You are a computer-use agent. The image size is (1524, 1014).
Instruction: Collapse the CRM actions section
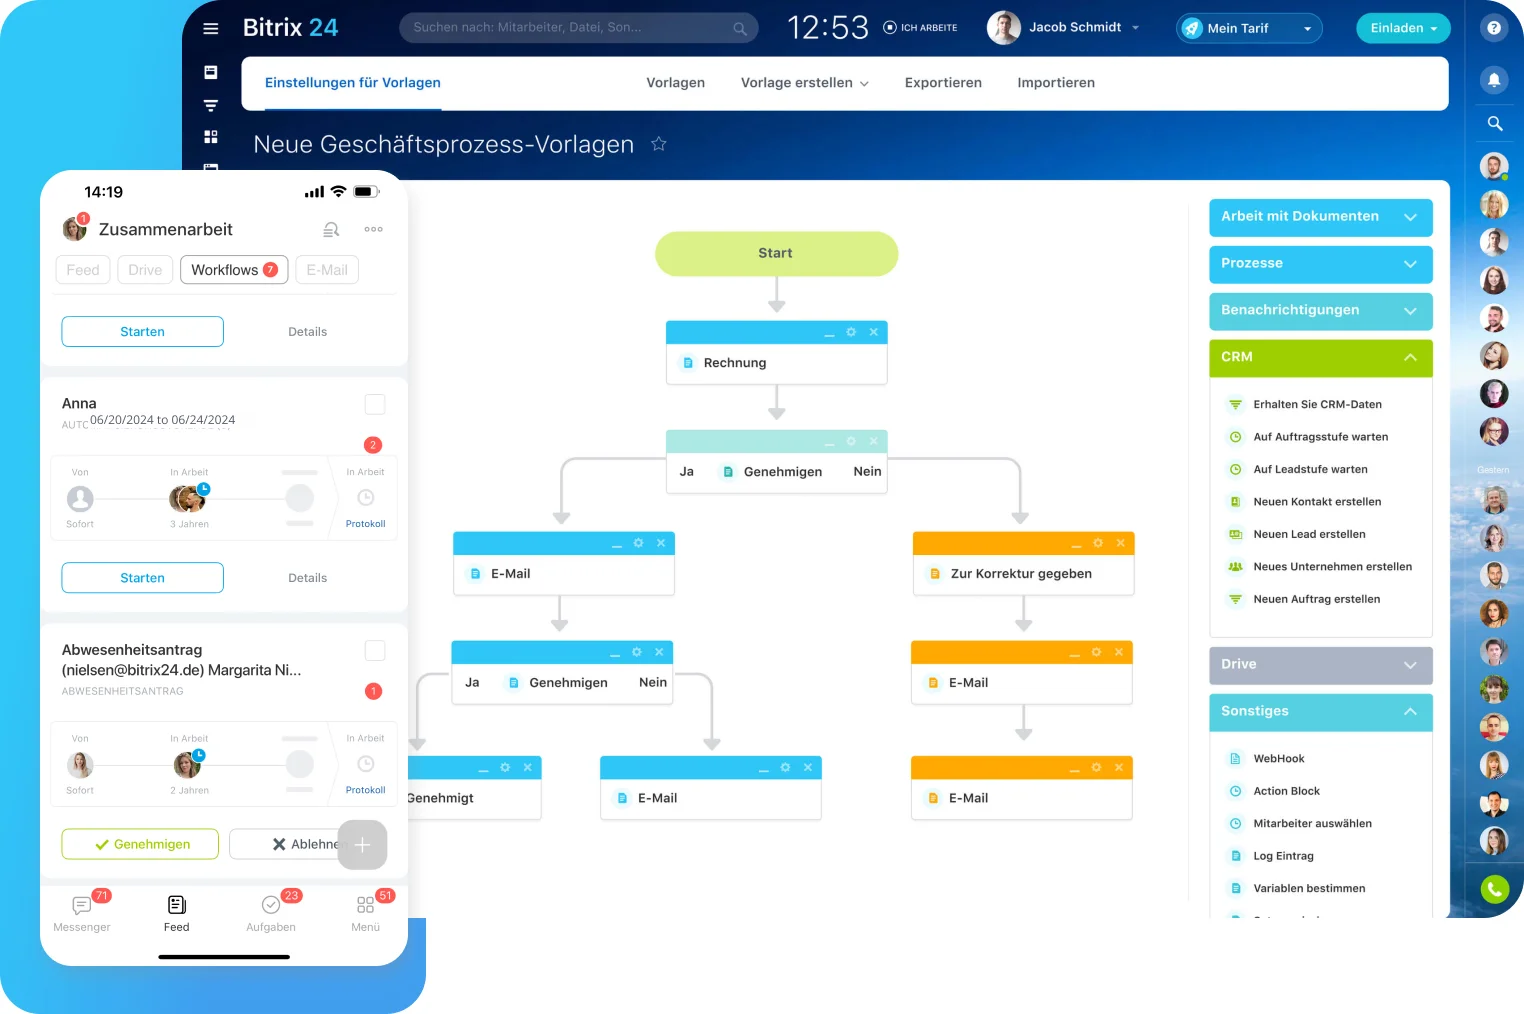(1410, 357)
